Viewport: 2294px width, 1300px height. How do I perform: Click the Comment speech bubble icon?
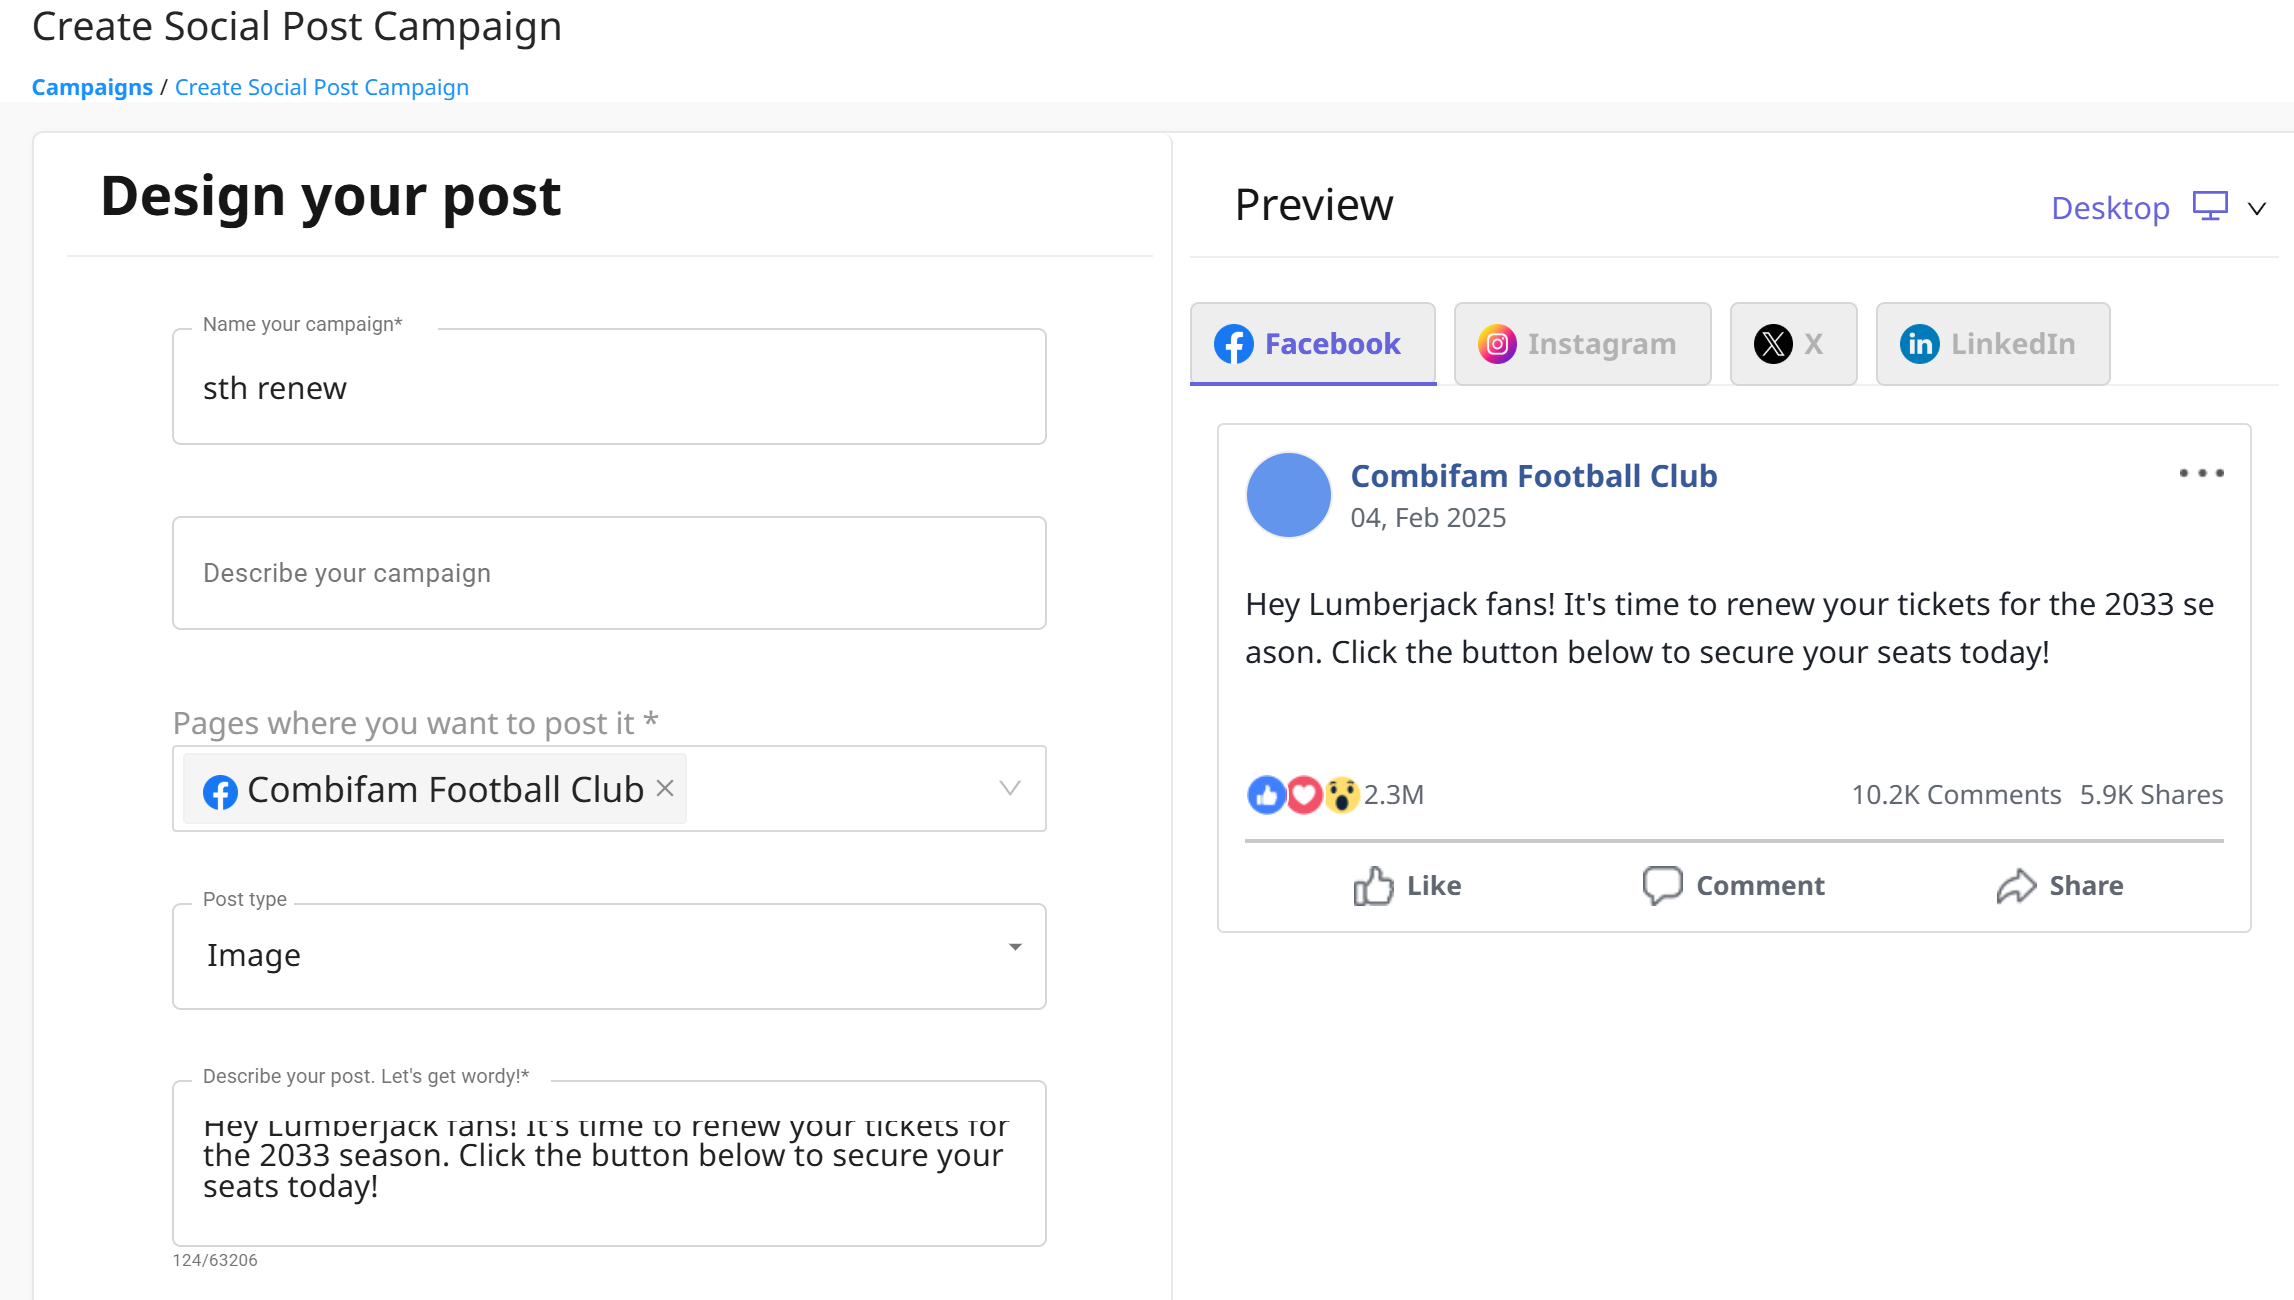coord(1662,885)
